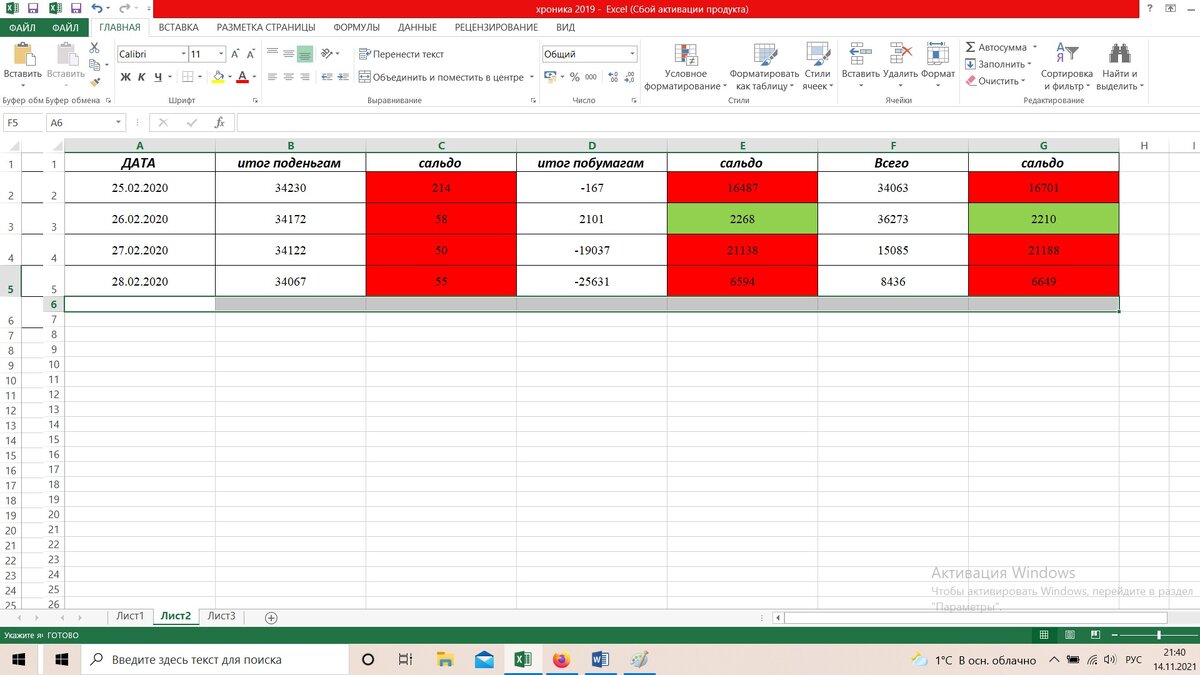Click Decrease Indent icon
Screen dimensions: 1200x675
[x=327, y=77]
